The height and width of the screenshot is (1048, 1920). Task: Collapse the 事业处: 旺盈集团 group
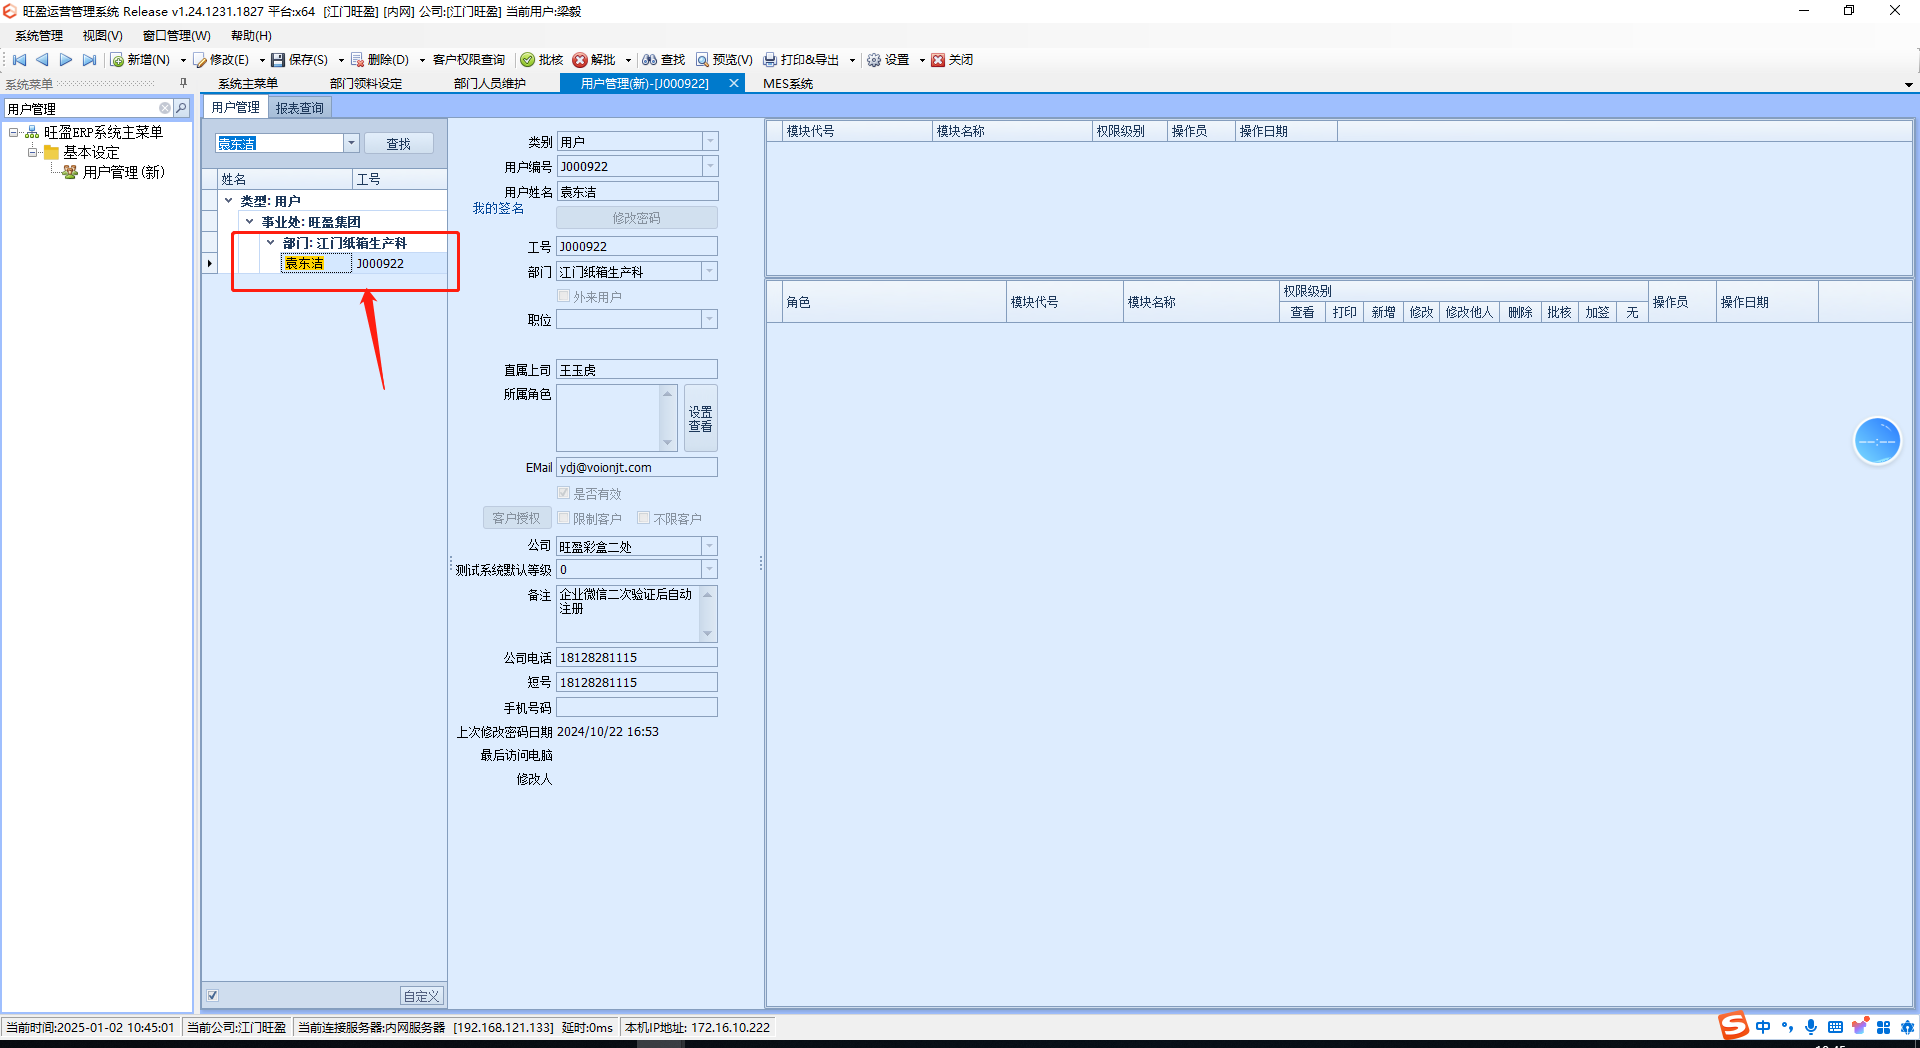[x=250, y=222]
